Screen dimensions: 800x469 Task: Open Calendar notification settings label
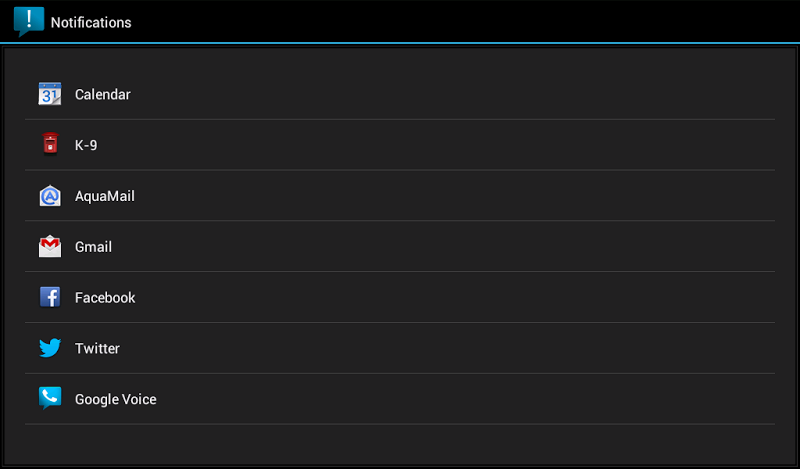click(x=103, y=94)
